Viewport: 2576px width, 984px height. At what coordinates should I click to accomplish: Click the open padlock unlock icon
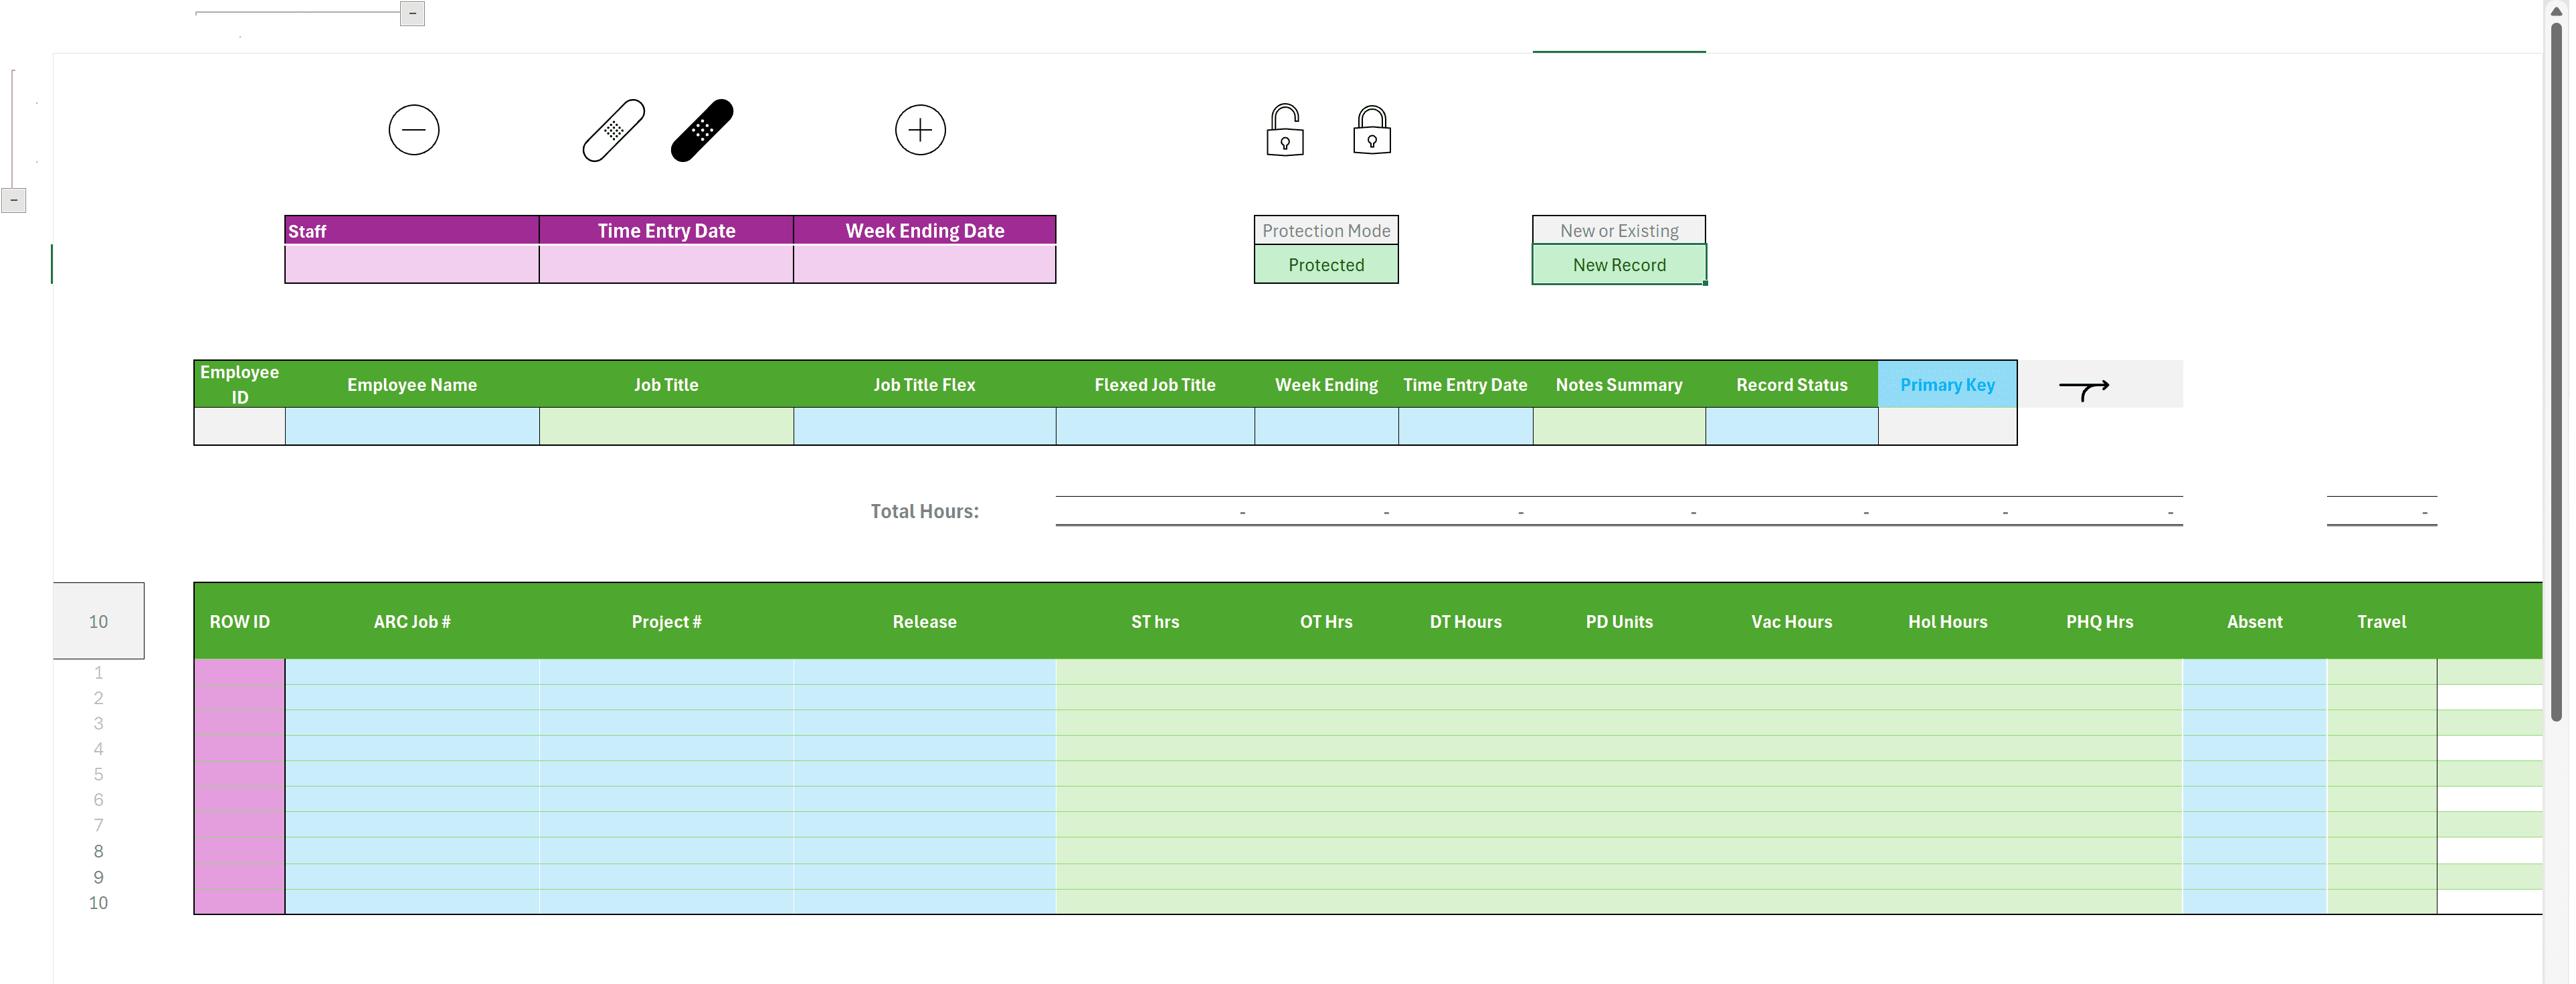1284,131
